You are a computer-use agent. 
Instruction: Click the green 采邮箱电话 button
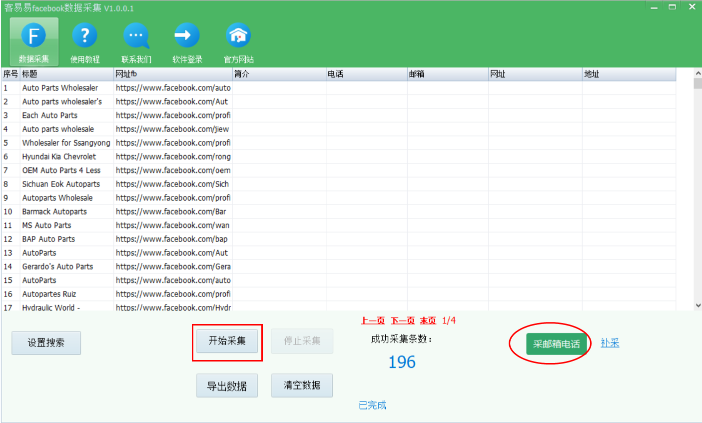click(556, 344)
